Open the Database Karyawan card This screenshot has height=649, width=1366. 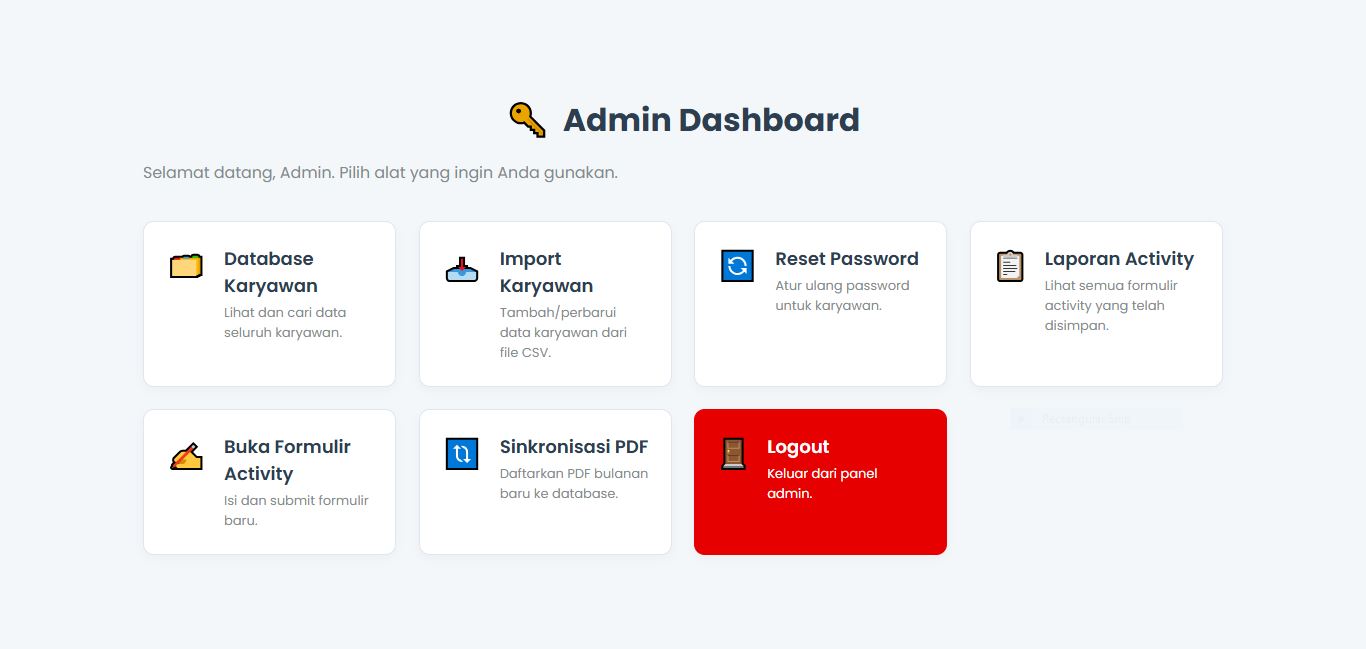(269, 302)
